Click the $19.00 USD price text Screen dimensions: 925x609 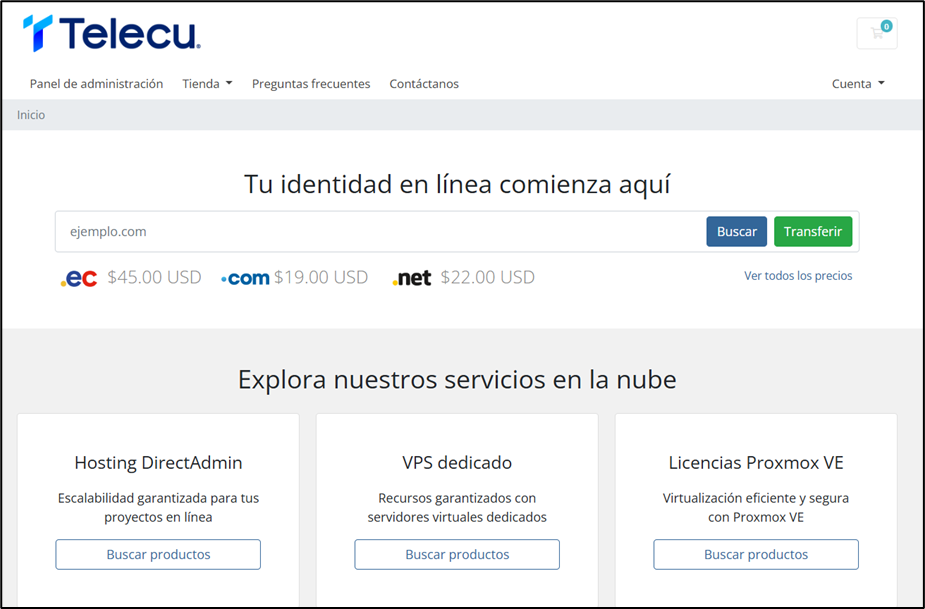[x=321, y=277]
